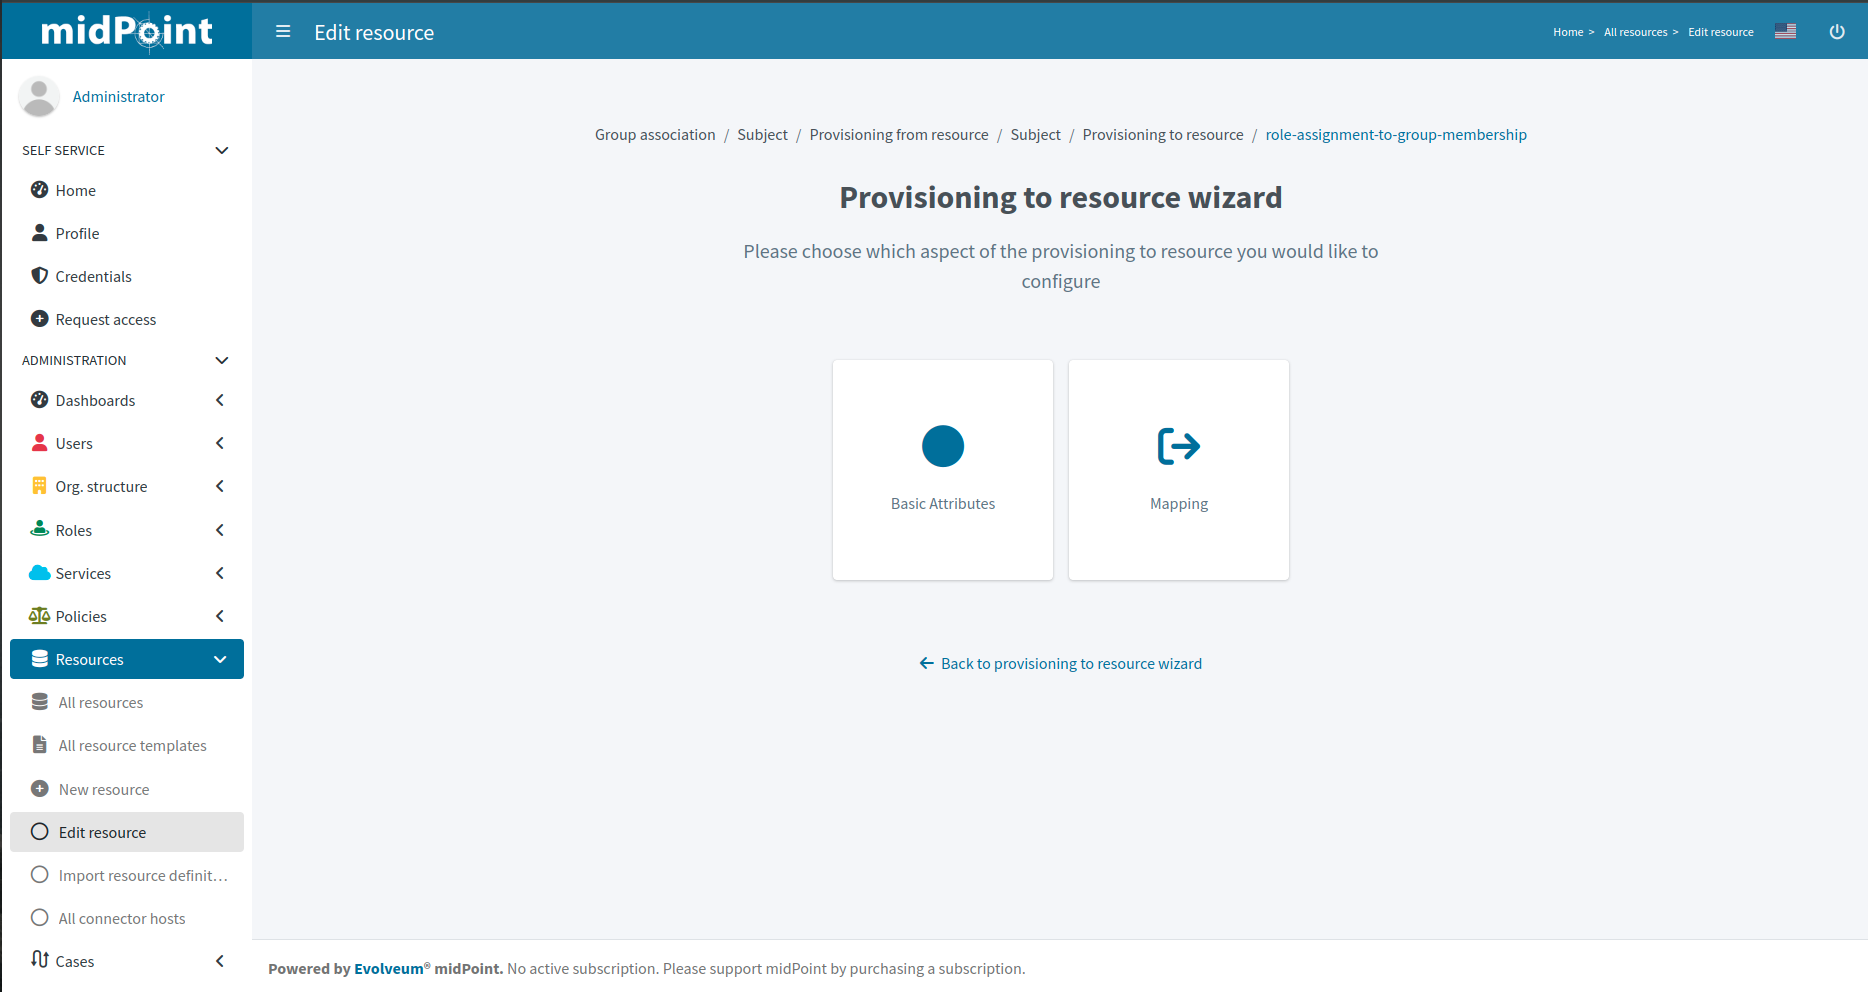The image size is (1868, 992).
Task: Select the Basic Attributes circle icon
Action: (942, 447)
